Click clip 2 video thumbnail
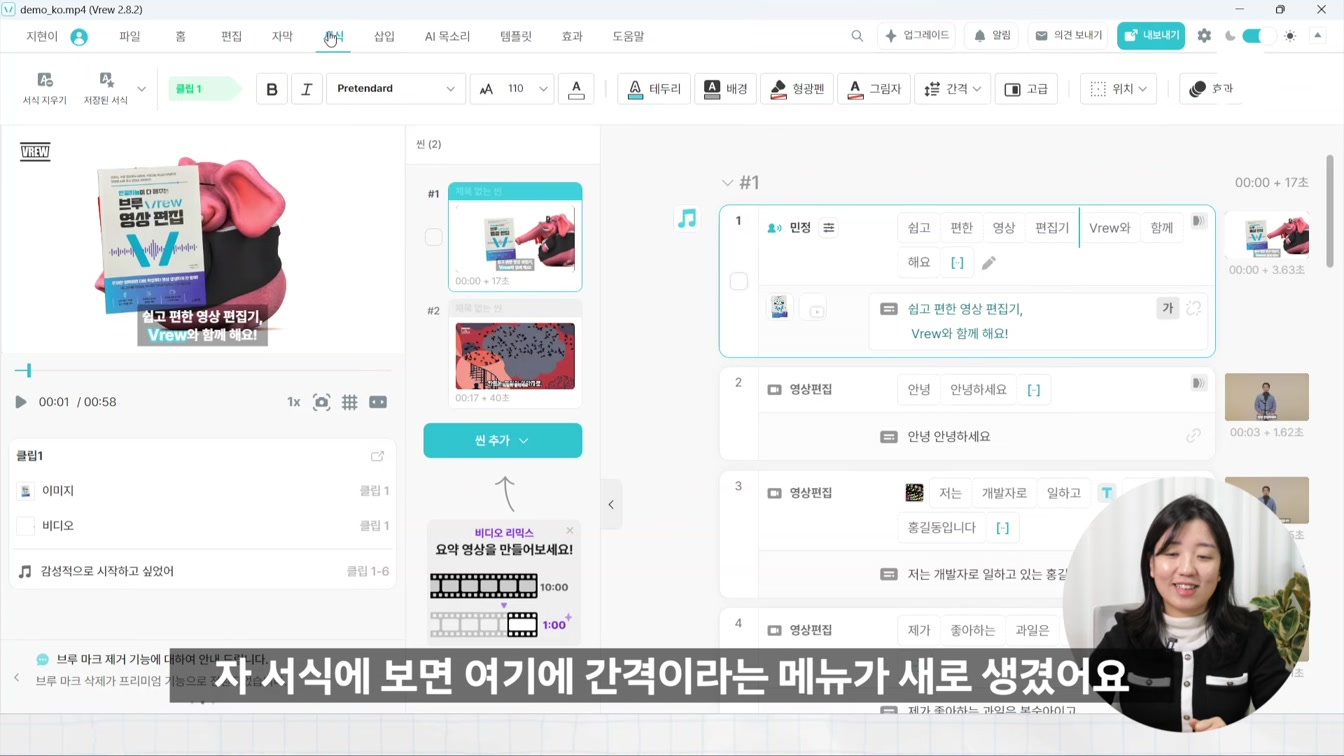 point(1267,397)
